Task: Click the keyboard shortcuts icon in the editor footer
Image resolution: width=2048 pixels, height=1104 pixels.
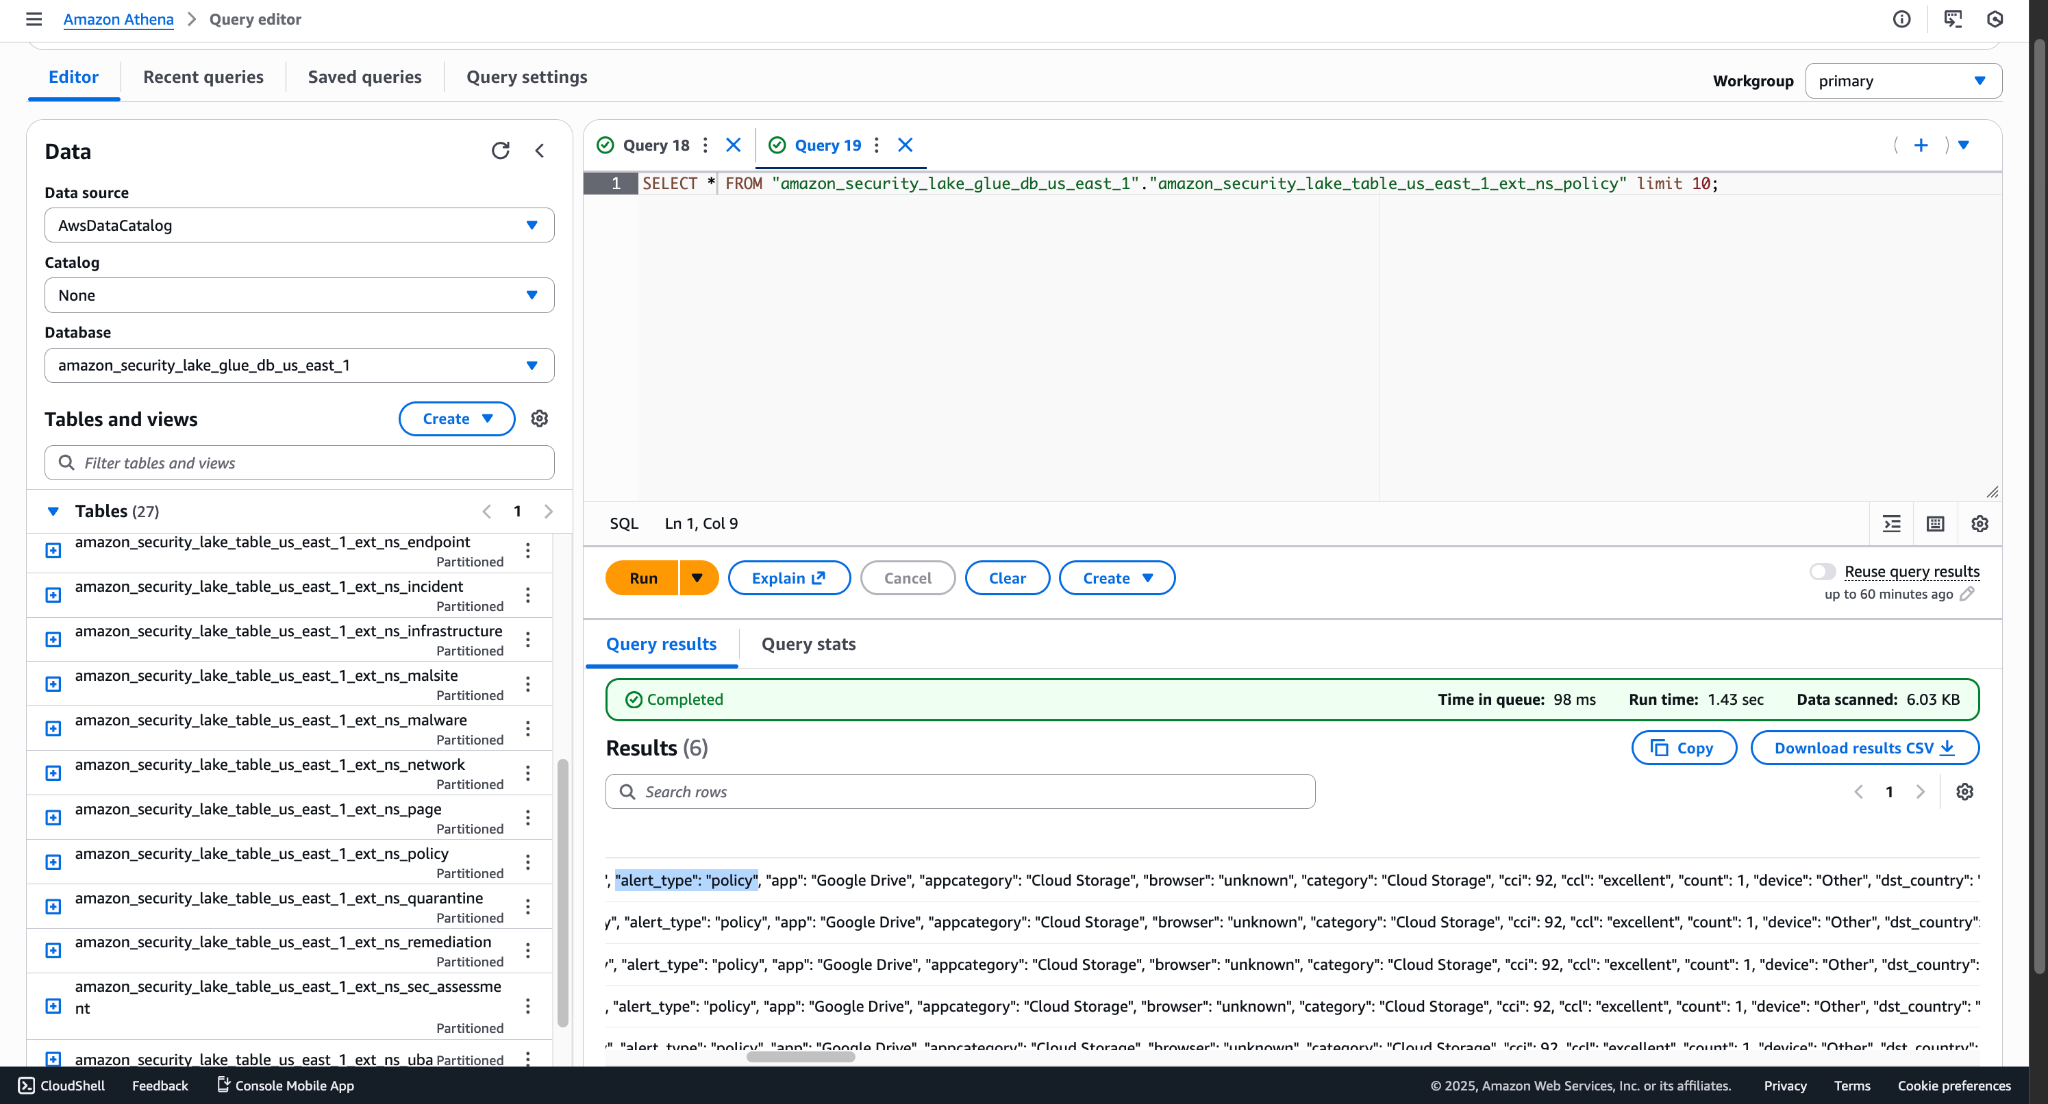Action: click(1936, 524)
